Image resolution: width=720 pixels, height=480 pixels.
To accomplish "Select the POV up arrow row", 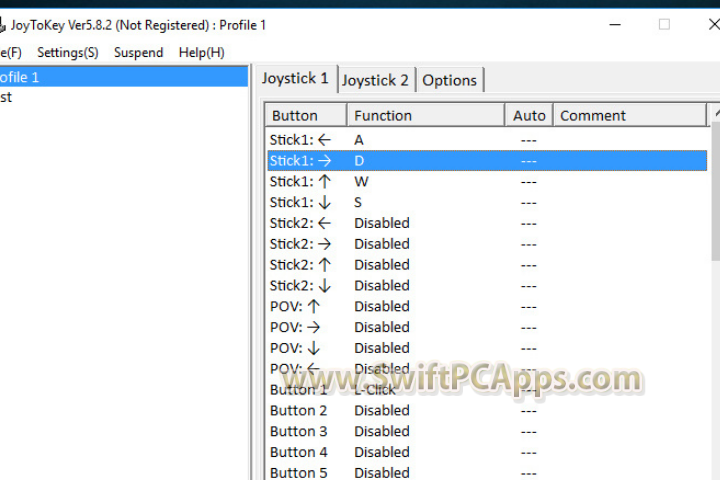I will tap(487, 306).
